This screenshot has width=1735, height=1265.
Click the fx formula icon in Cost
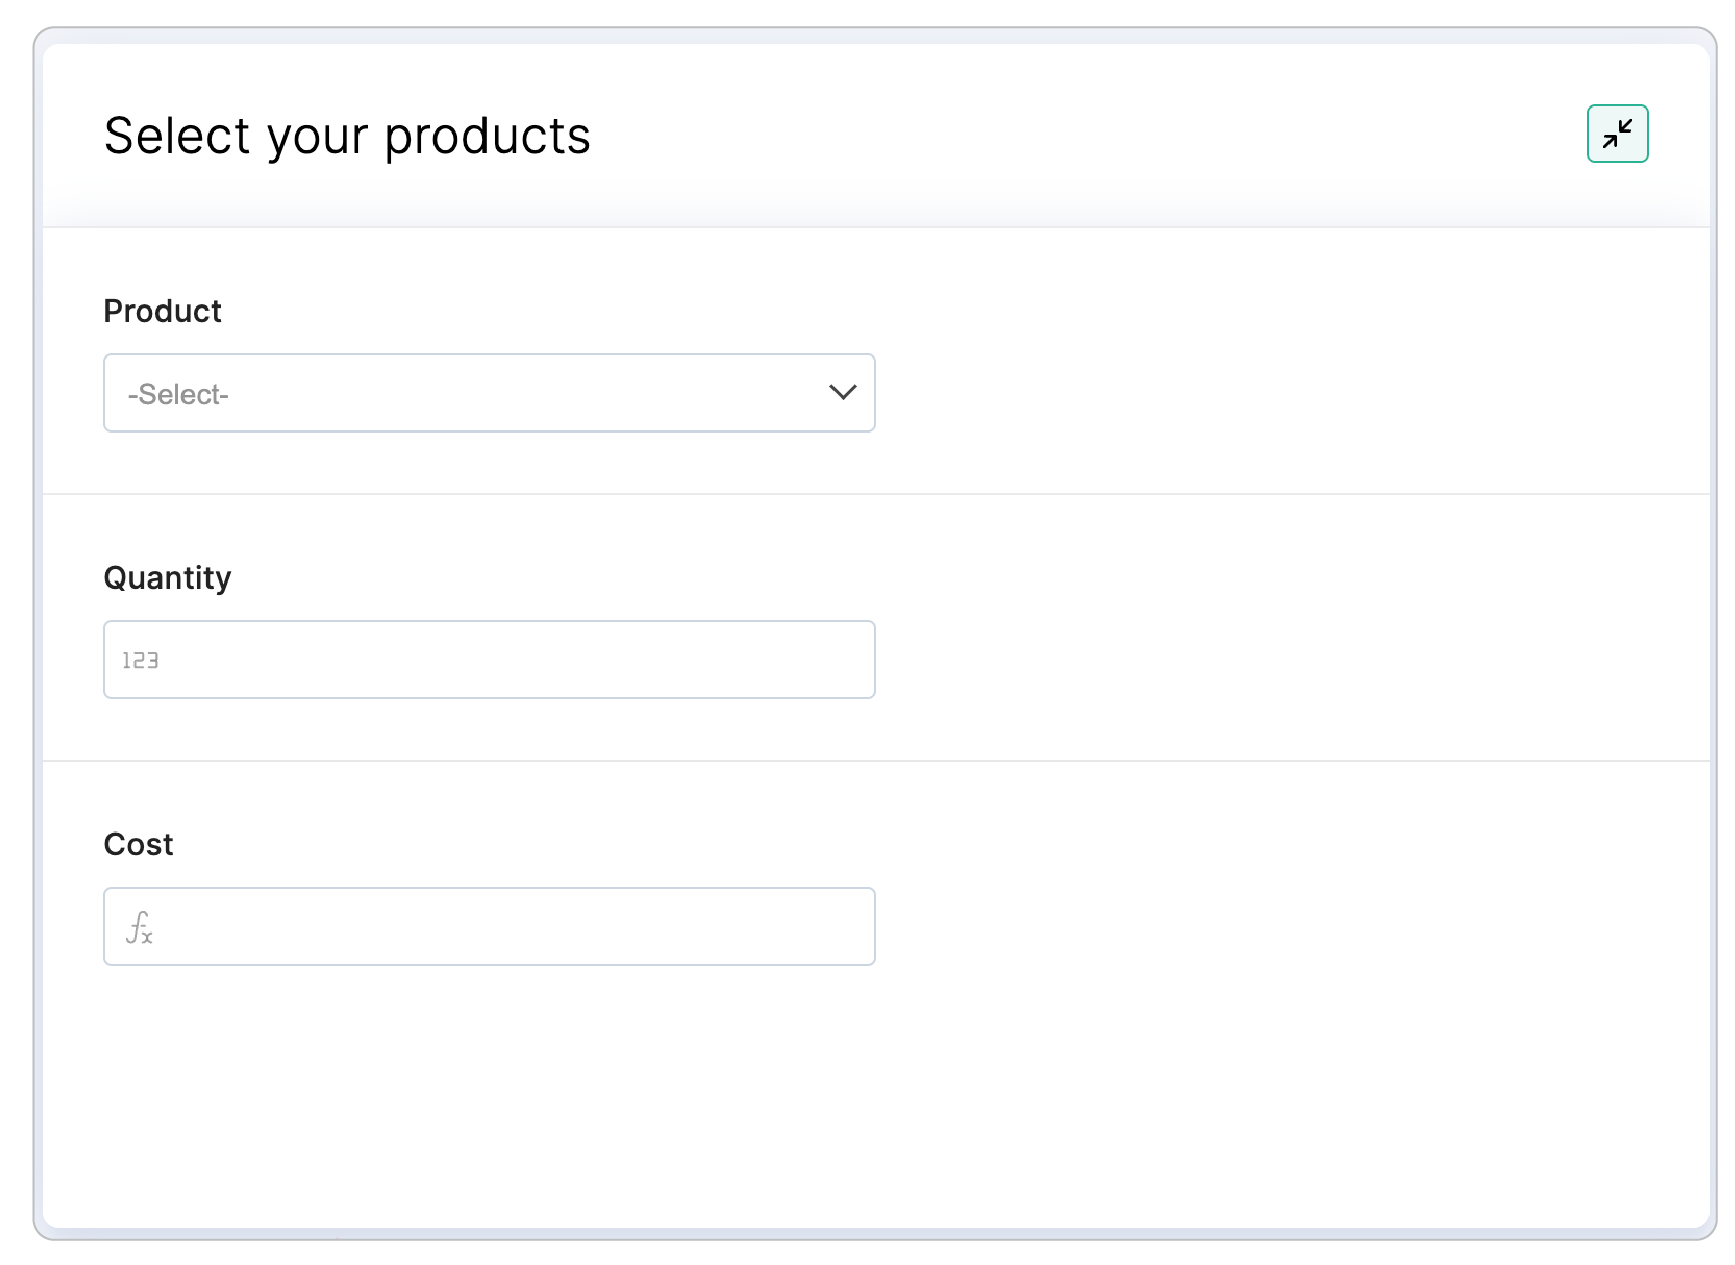(x=139, y=928)
